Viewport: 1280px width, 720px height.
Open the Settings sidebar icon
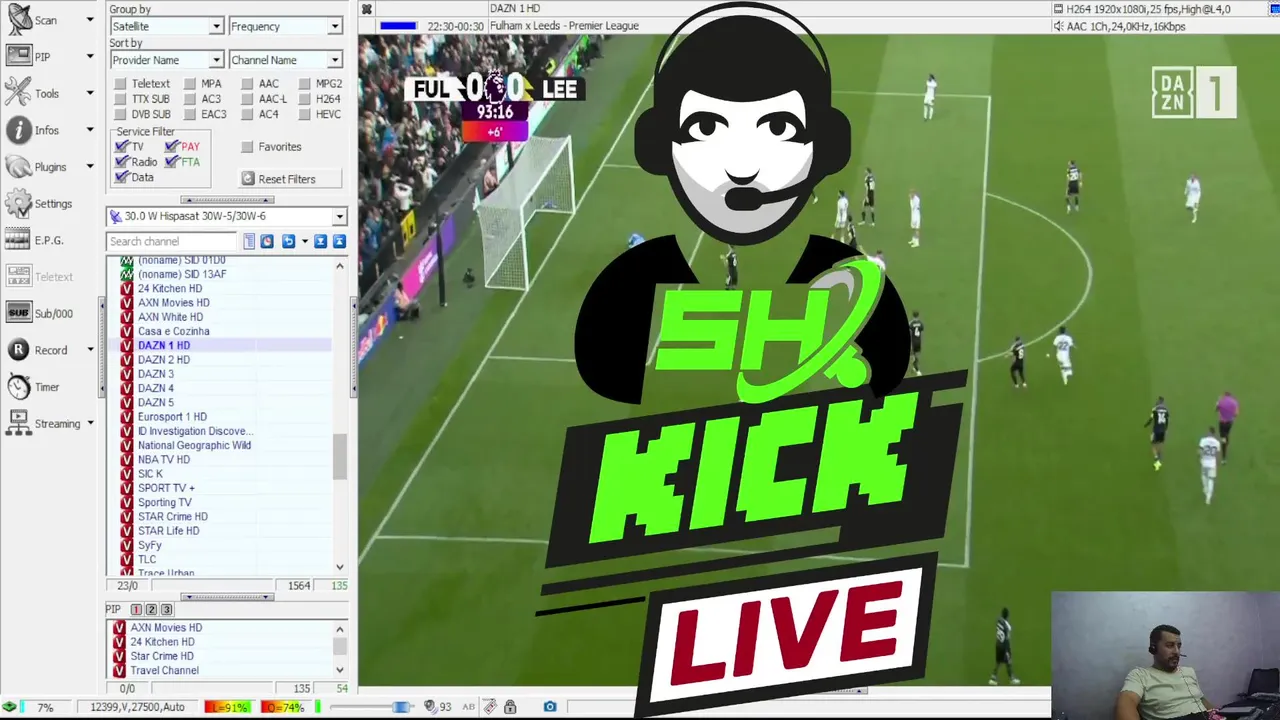pos(19,204)
